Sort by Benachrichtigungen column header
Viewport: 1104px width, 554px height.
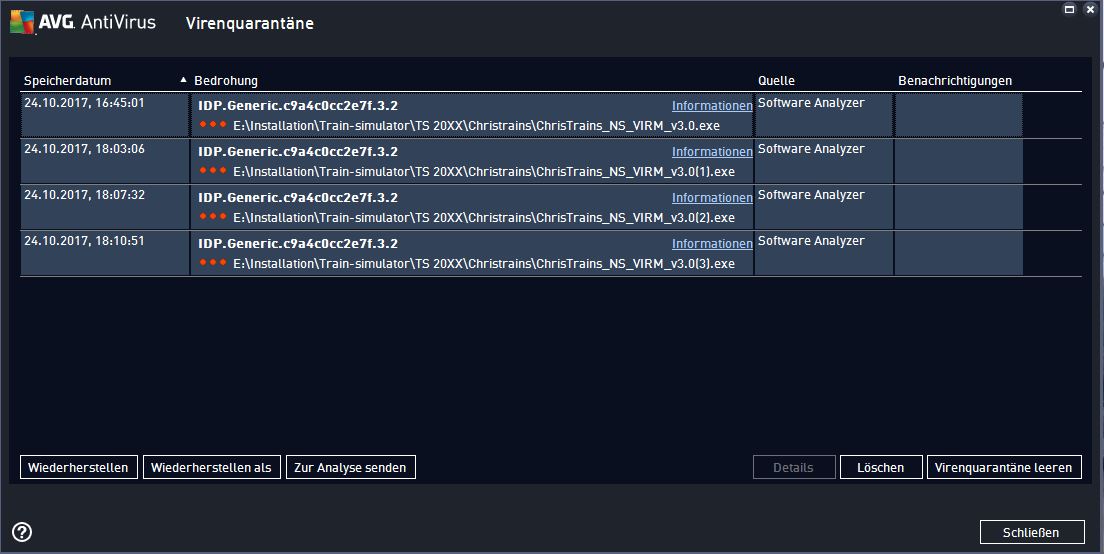coord(955,81)
